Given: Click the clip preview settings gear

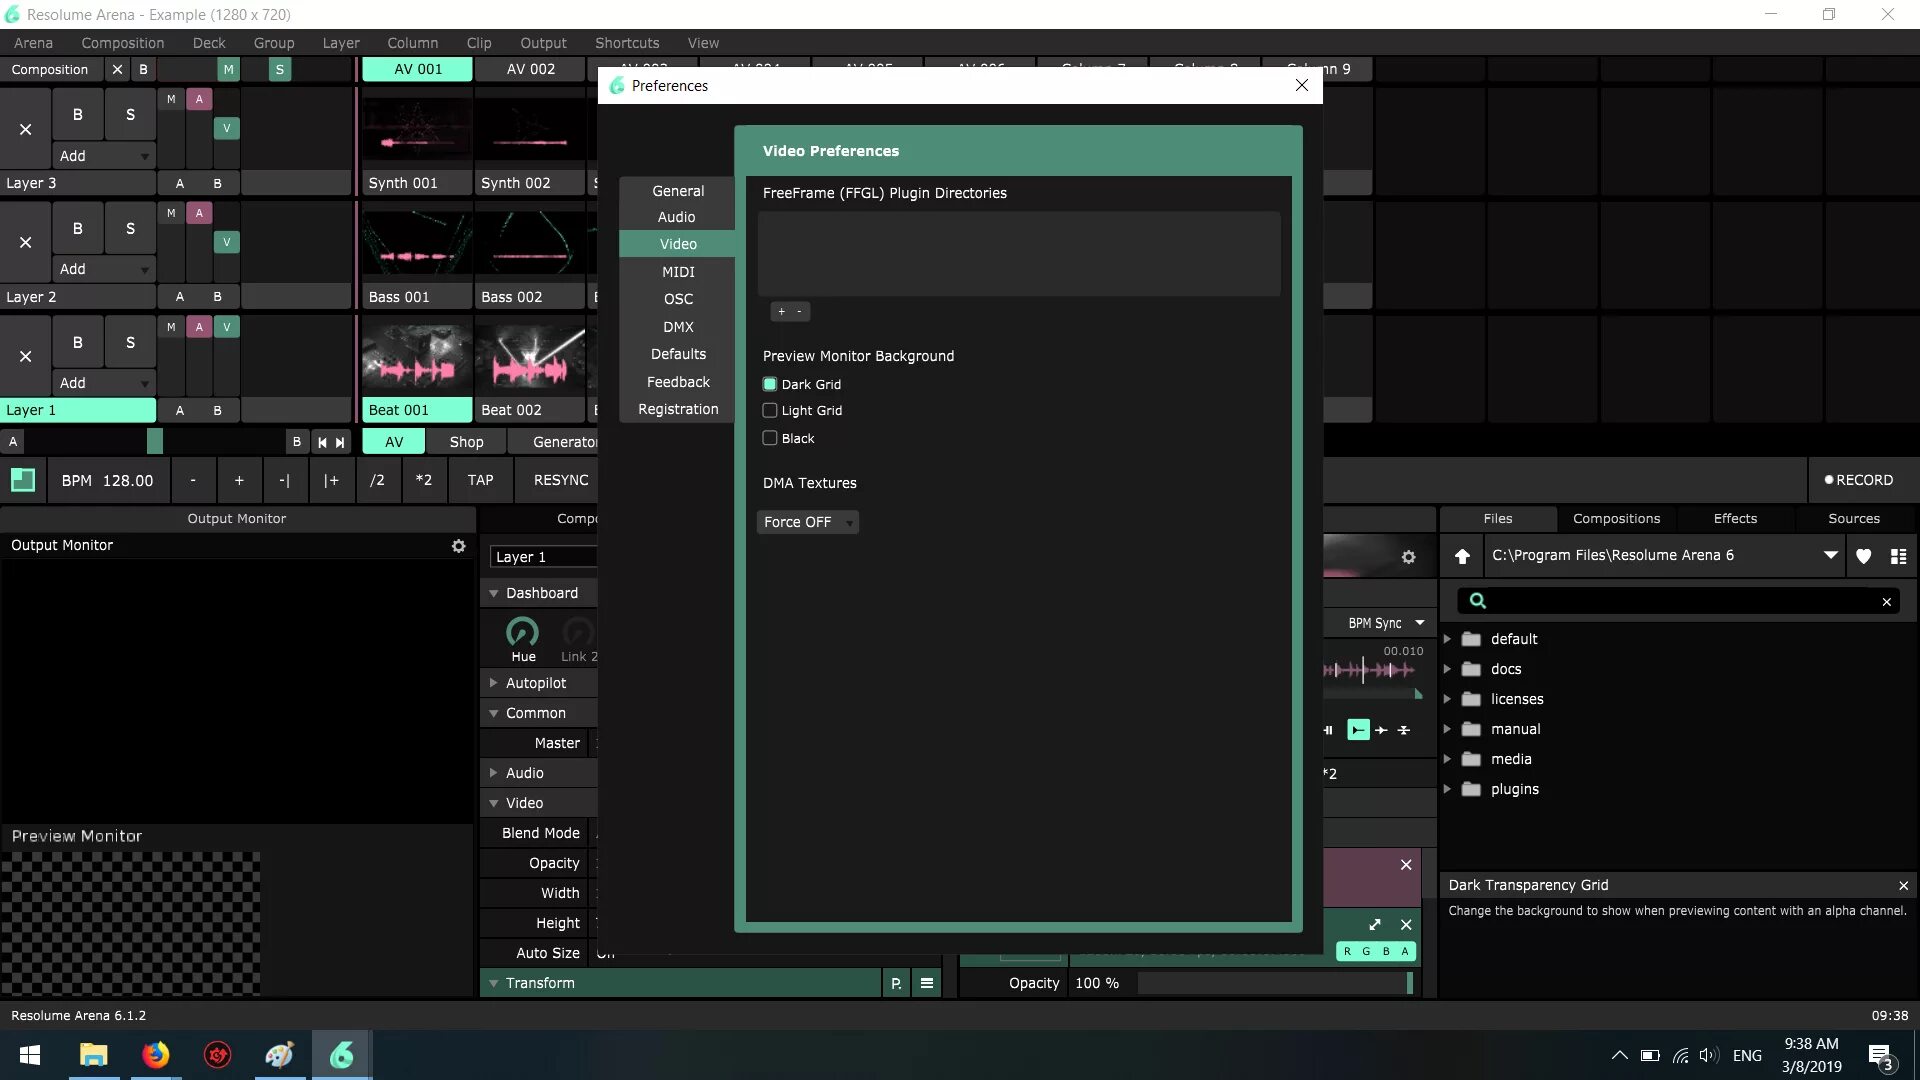Looking at the screenshot, I should 1408,557.
